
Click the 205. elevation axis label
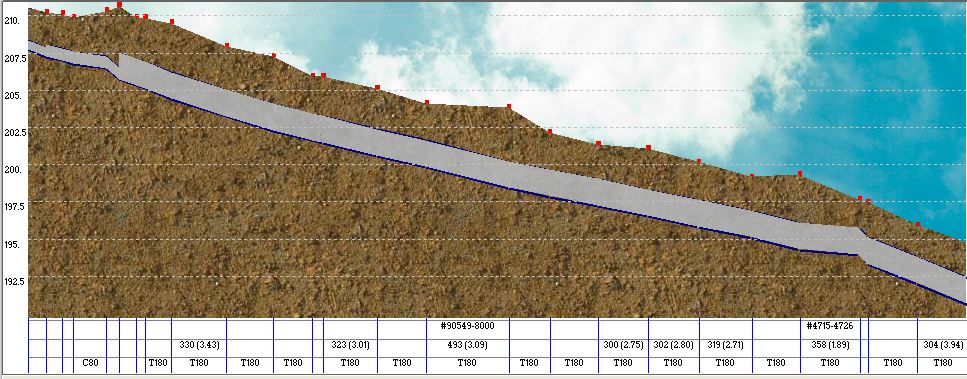(x=12, y=95)
